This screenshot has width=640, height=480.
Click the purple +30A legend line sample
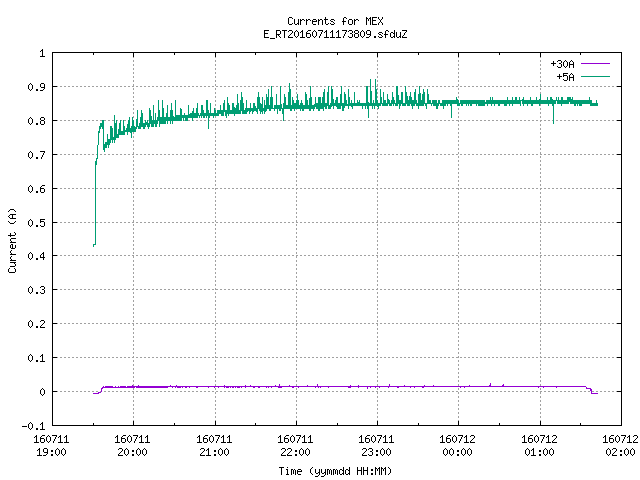pyautogui.click(x=595, y=64)
